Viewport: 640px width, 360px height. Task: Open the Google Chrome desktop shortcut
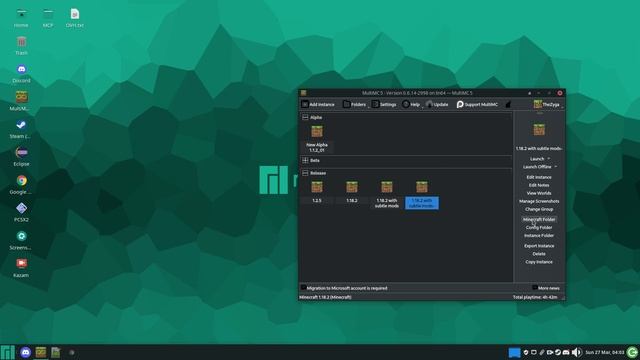[21, 184]
